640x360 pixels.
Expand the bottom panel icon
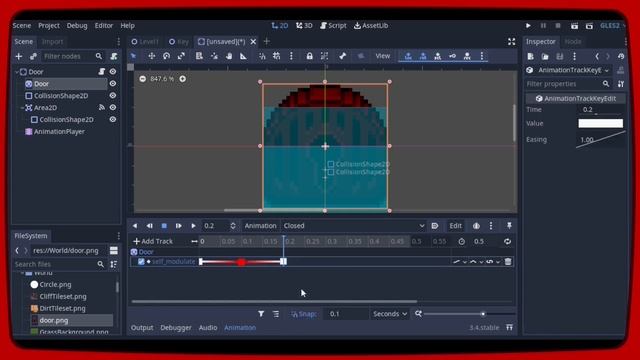tap(509, 327)
